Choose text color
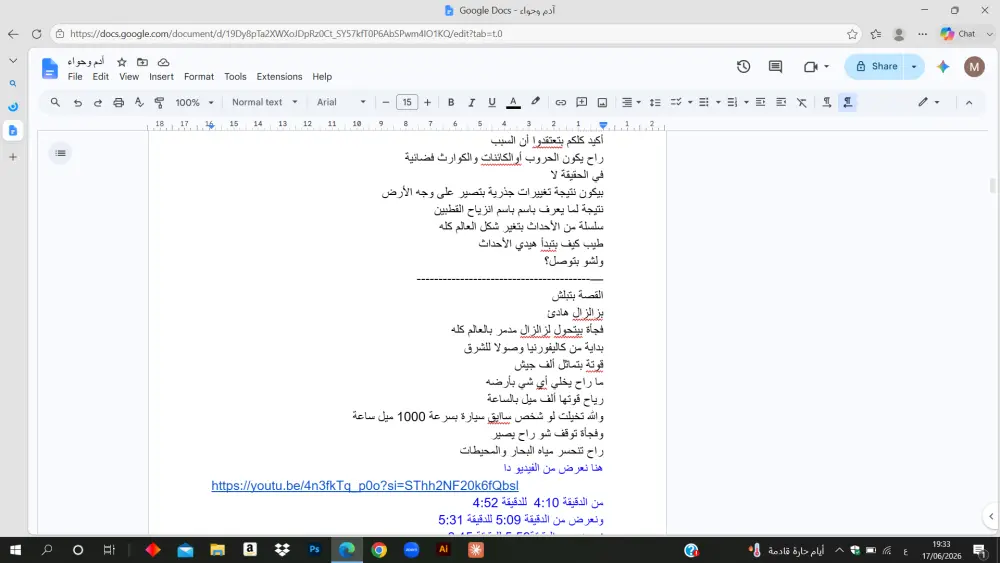This screenshot has height=563, width=1000. 513,102
